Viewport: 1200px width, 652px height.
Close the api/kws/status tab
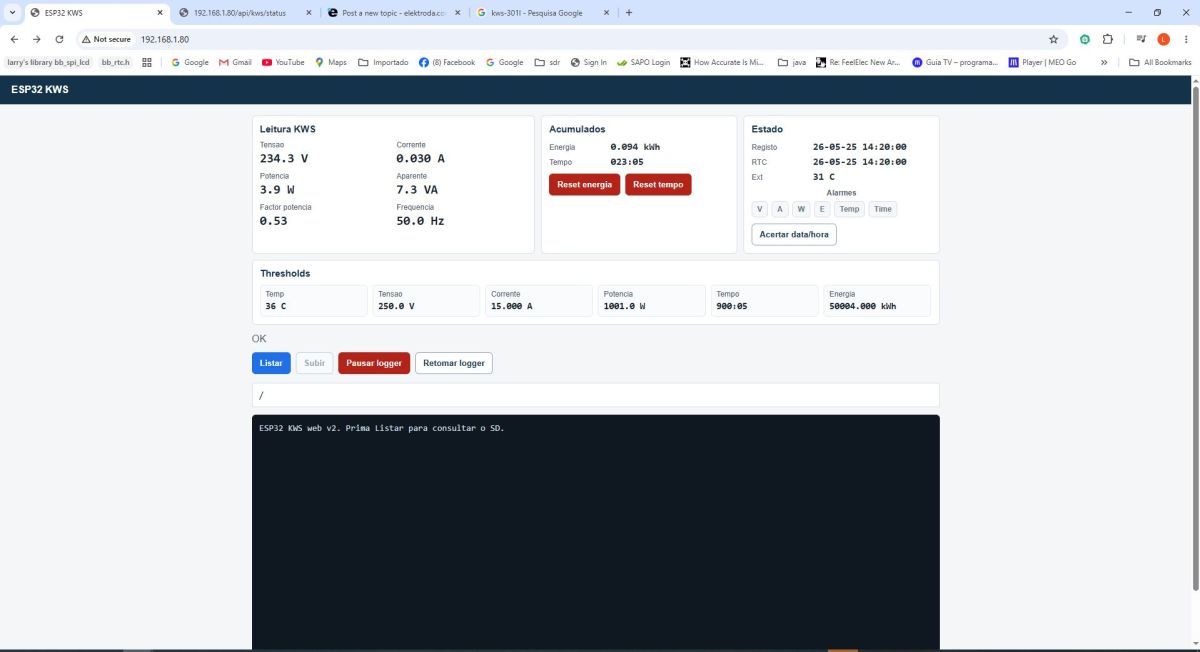click(x=307, y=13)
